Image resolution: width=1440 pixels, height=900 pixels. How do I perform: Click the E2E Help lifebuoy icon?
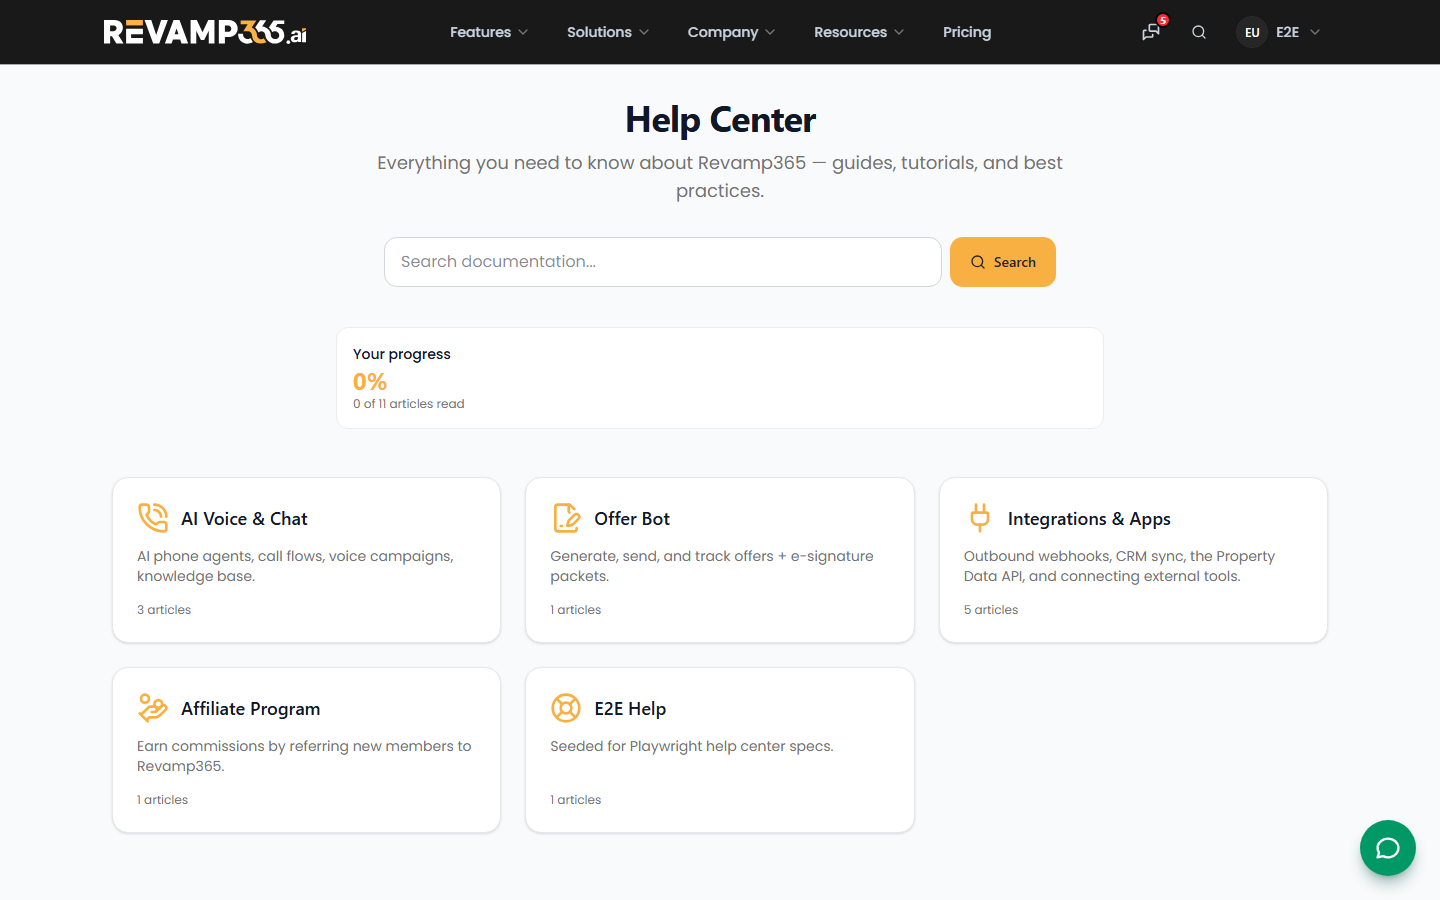pyautogui.click(x=566, y=708)
